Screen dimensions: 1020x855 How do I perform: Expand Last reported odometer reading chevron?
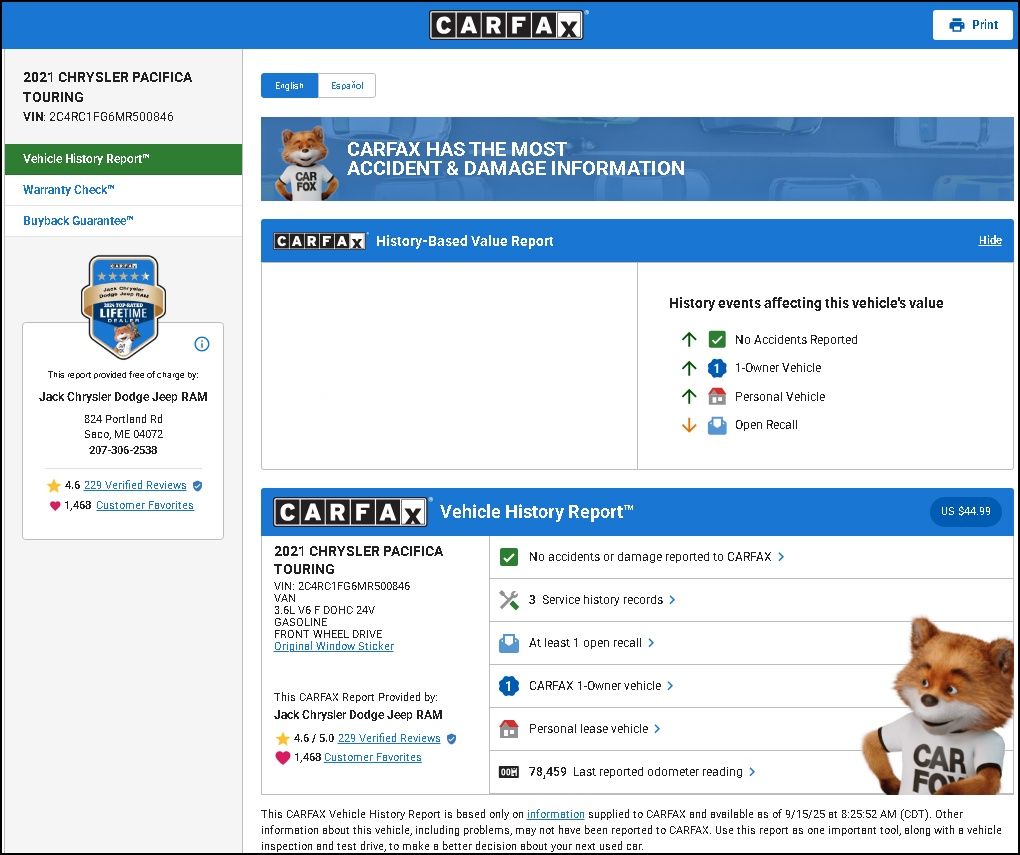[x=752, y=772]
